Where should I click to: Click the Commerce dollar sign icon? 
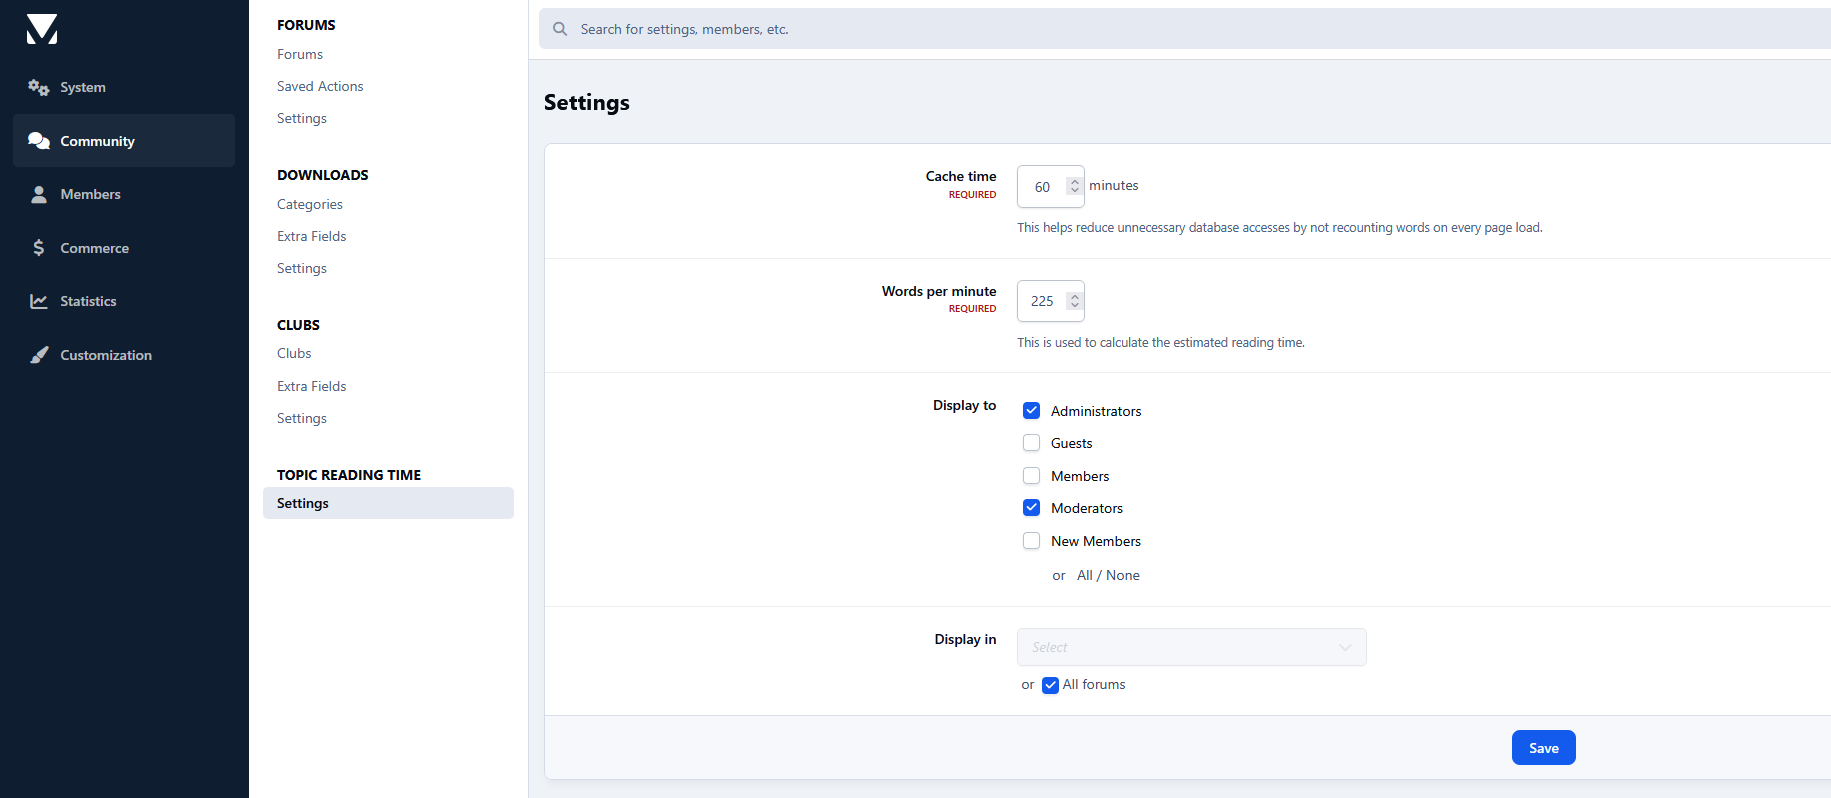pos(39,248)
